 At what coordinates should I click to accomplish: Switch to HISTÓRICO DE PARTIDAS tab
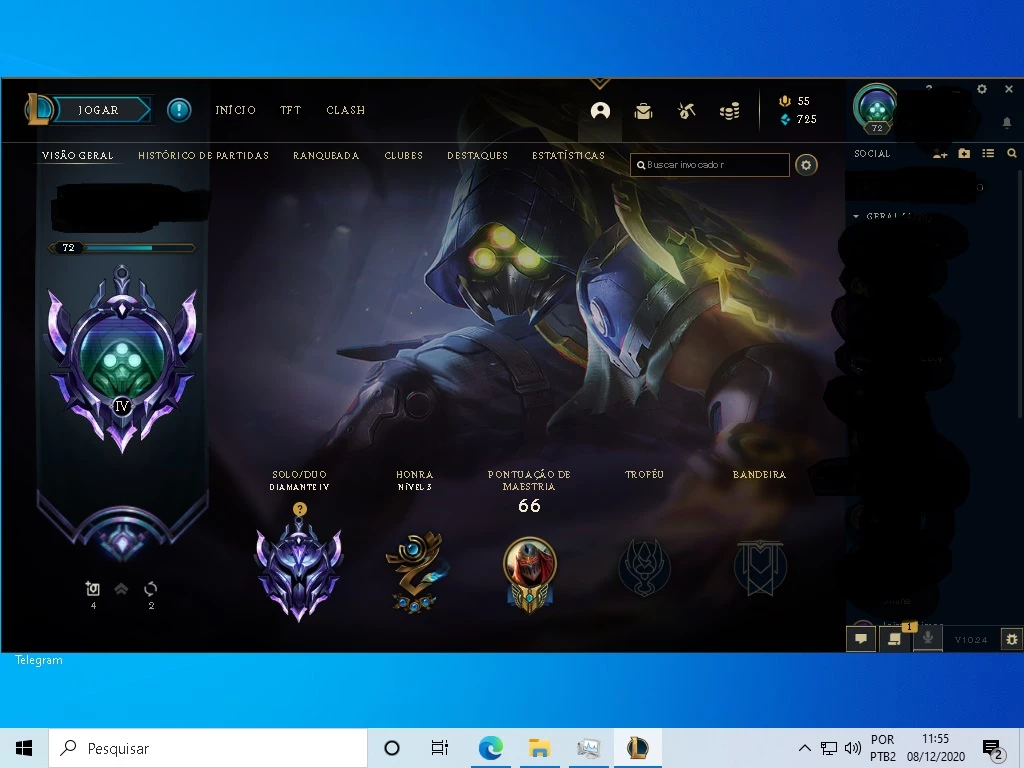(203, 155)
